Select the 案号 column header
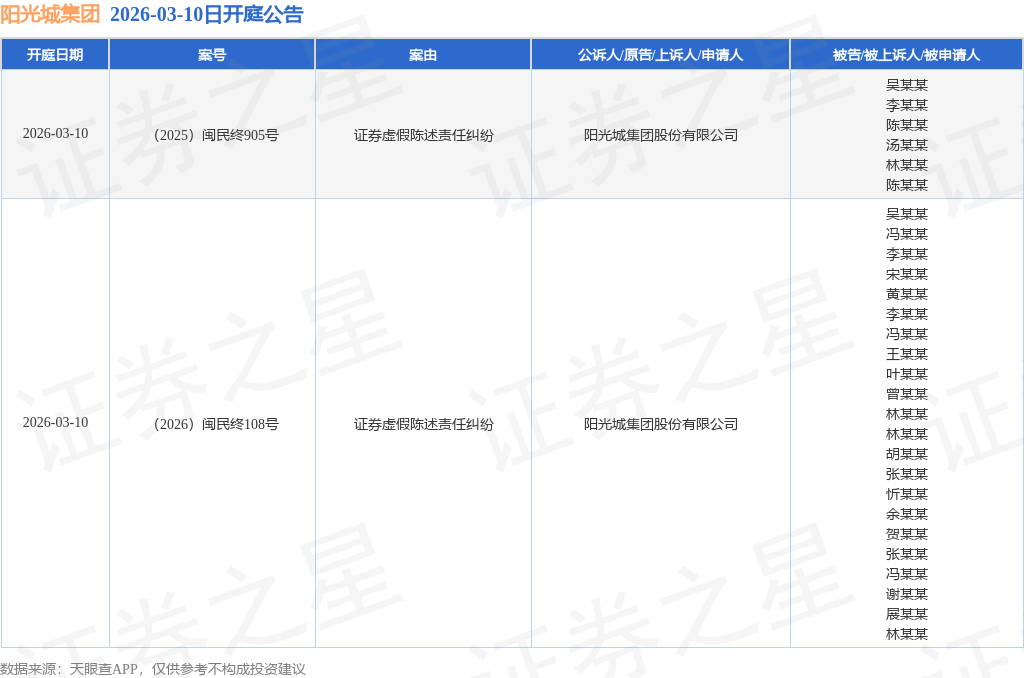1024x678 pixels. 212,55
